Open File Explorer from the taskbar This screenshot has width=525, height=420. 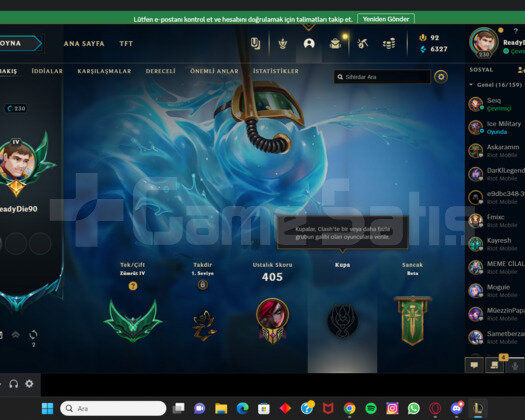(x=221, y=408)
